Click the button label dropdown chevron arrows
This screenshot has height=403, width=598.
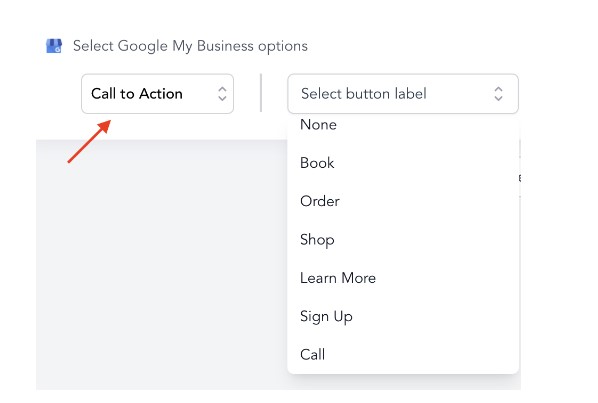point(498,94)
